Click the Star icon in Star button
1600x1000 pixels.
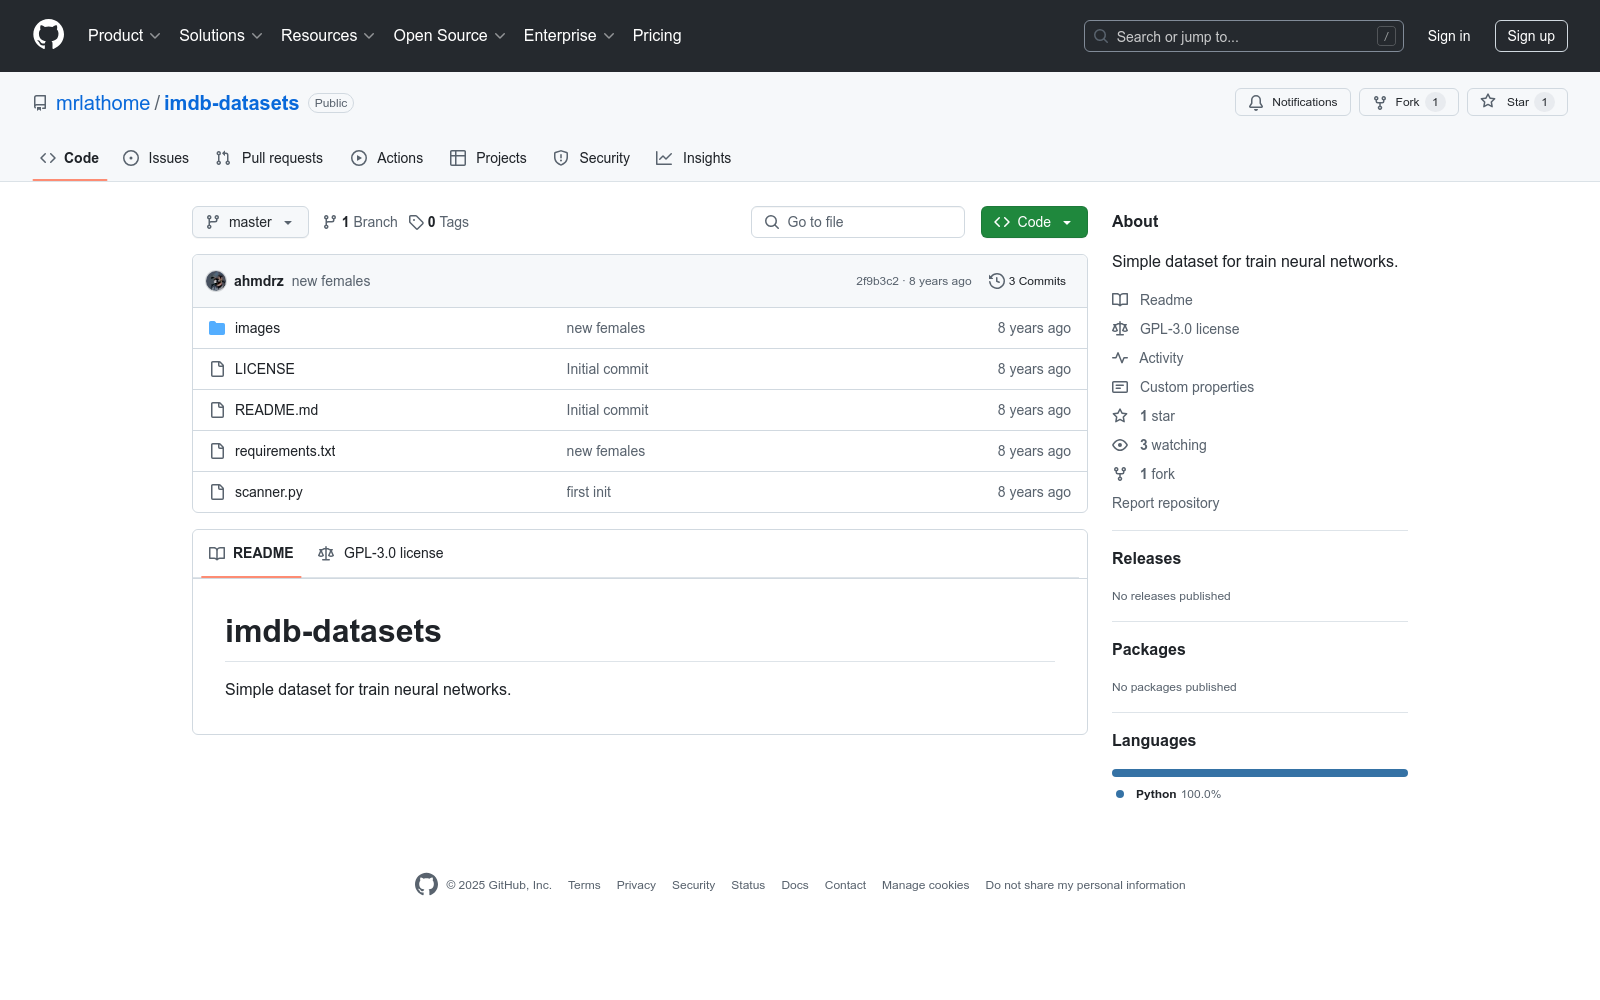click(x=1488, y=102)
